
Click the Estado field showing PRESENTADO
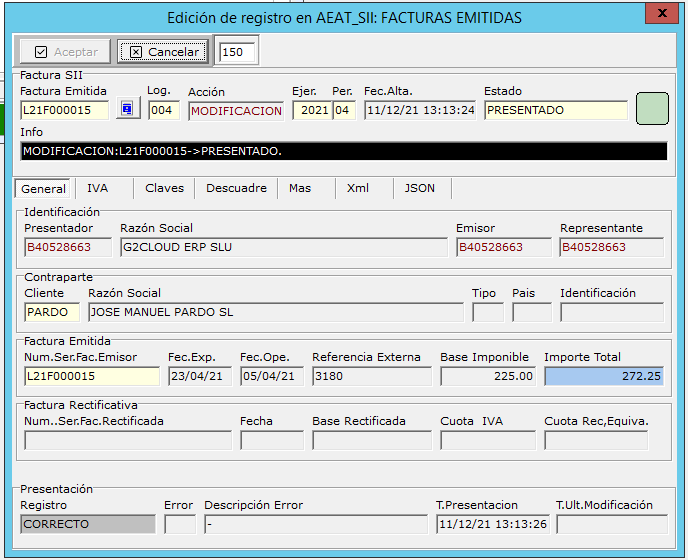tap(555, 110)
